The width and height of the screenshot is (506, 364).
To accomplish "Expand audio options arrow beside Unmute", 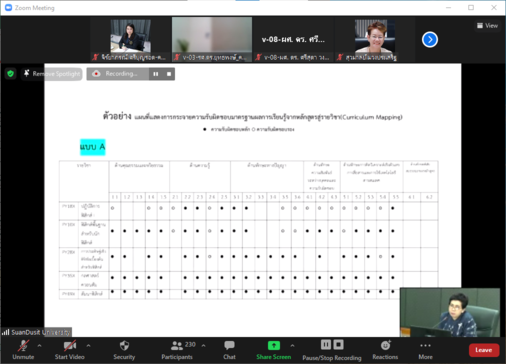I will (39, 346).
